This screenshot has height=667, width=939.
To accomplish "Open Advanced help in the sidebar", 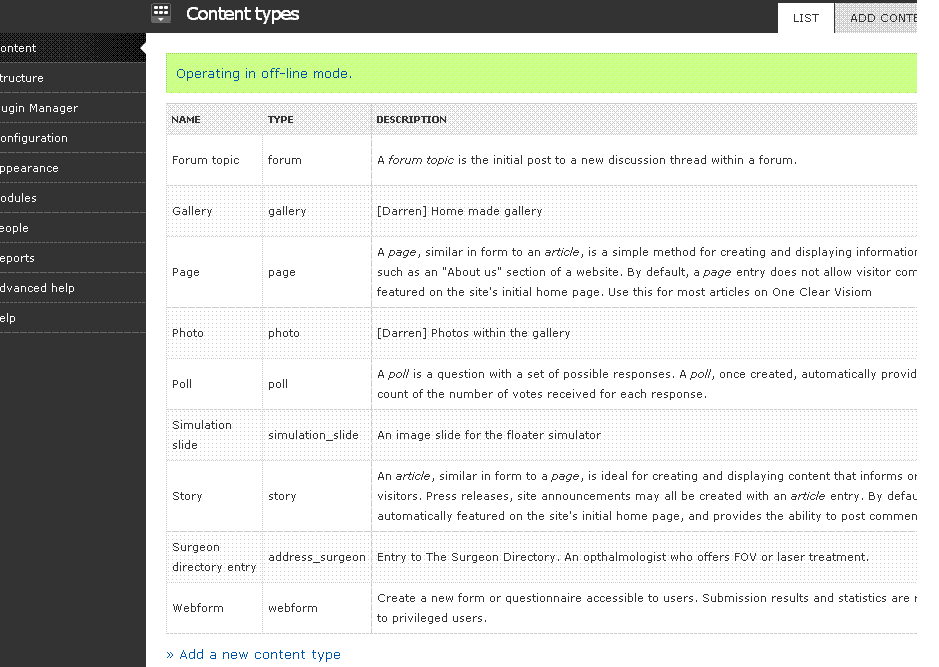I will (38, 288).
